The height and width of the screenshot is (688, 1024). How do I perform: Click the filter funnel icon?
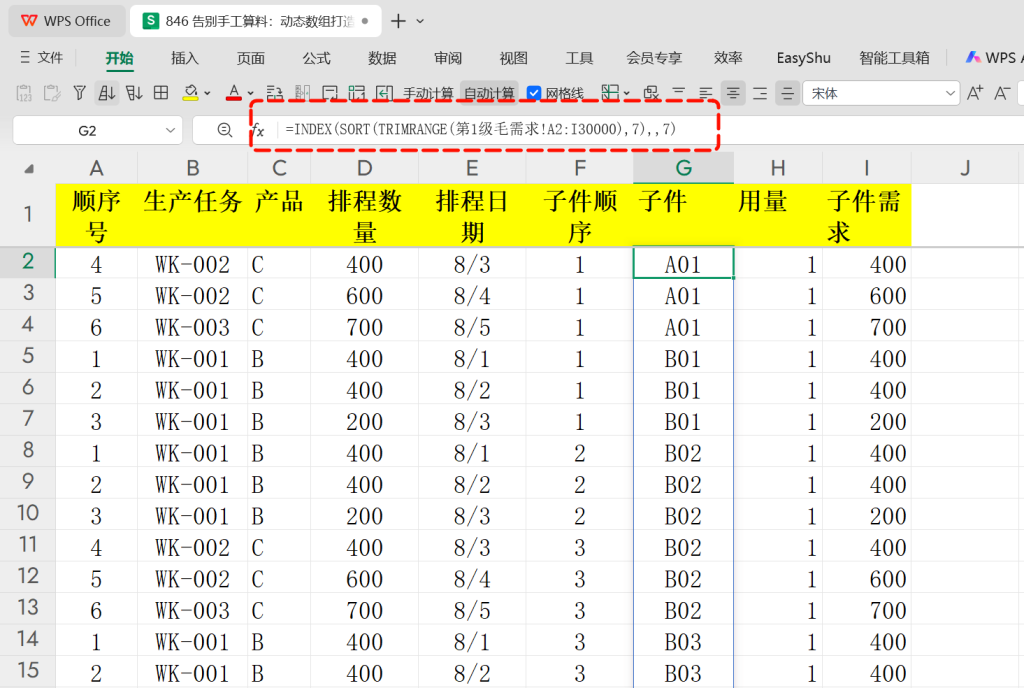(x=79, y=93)
